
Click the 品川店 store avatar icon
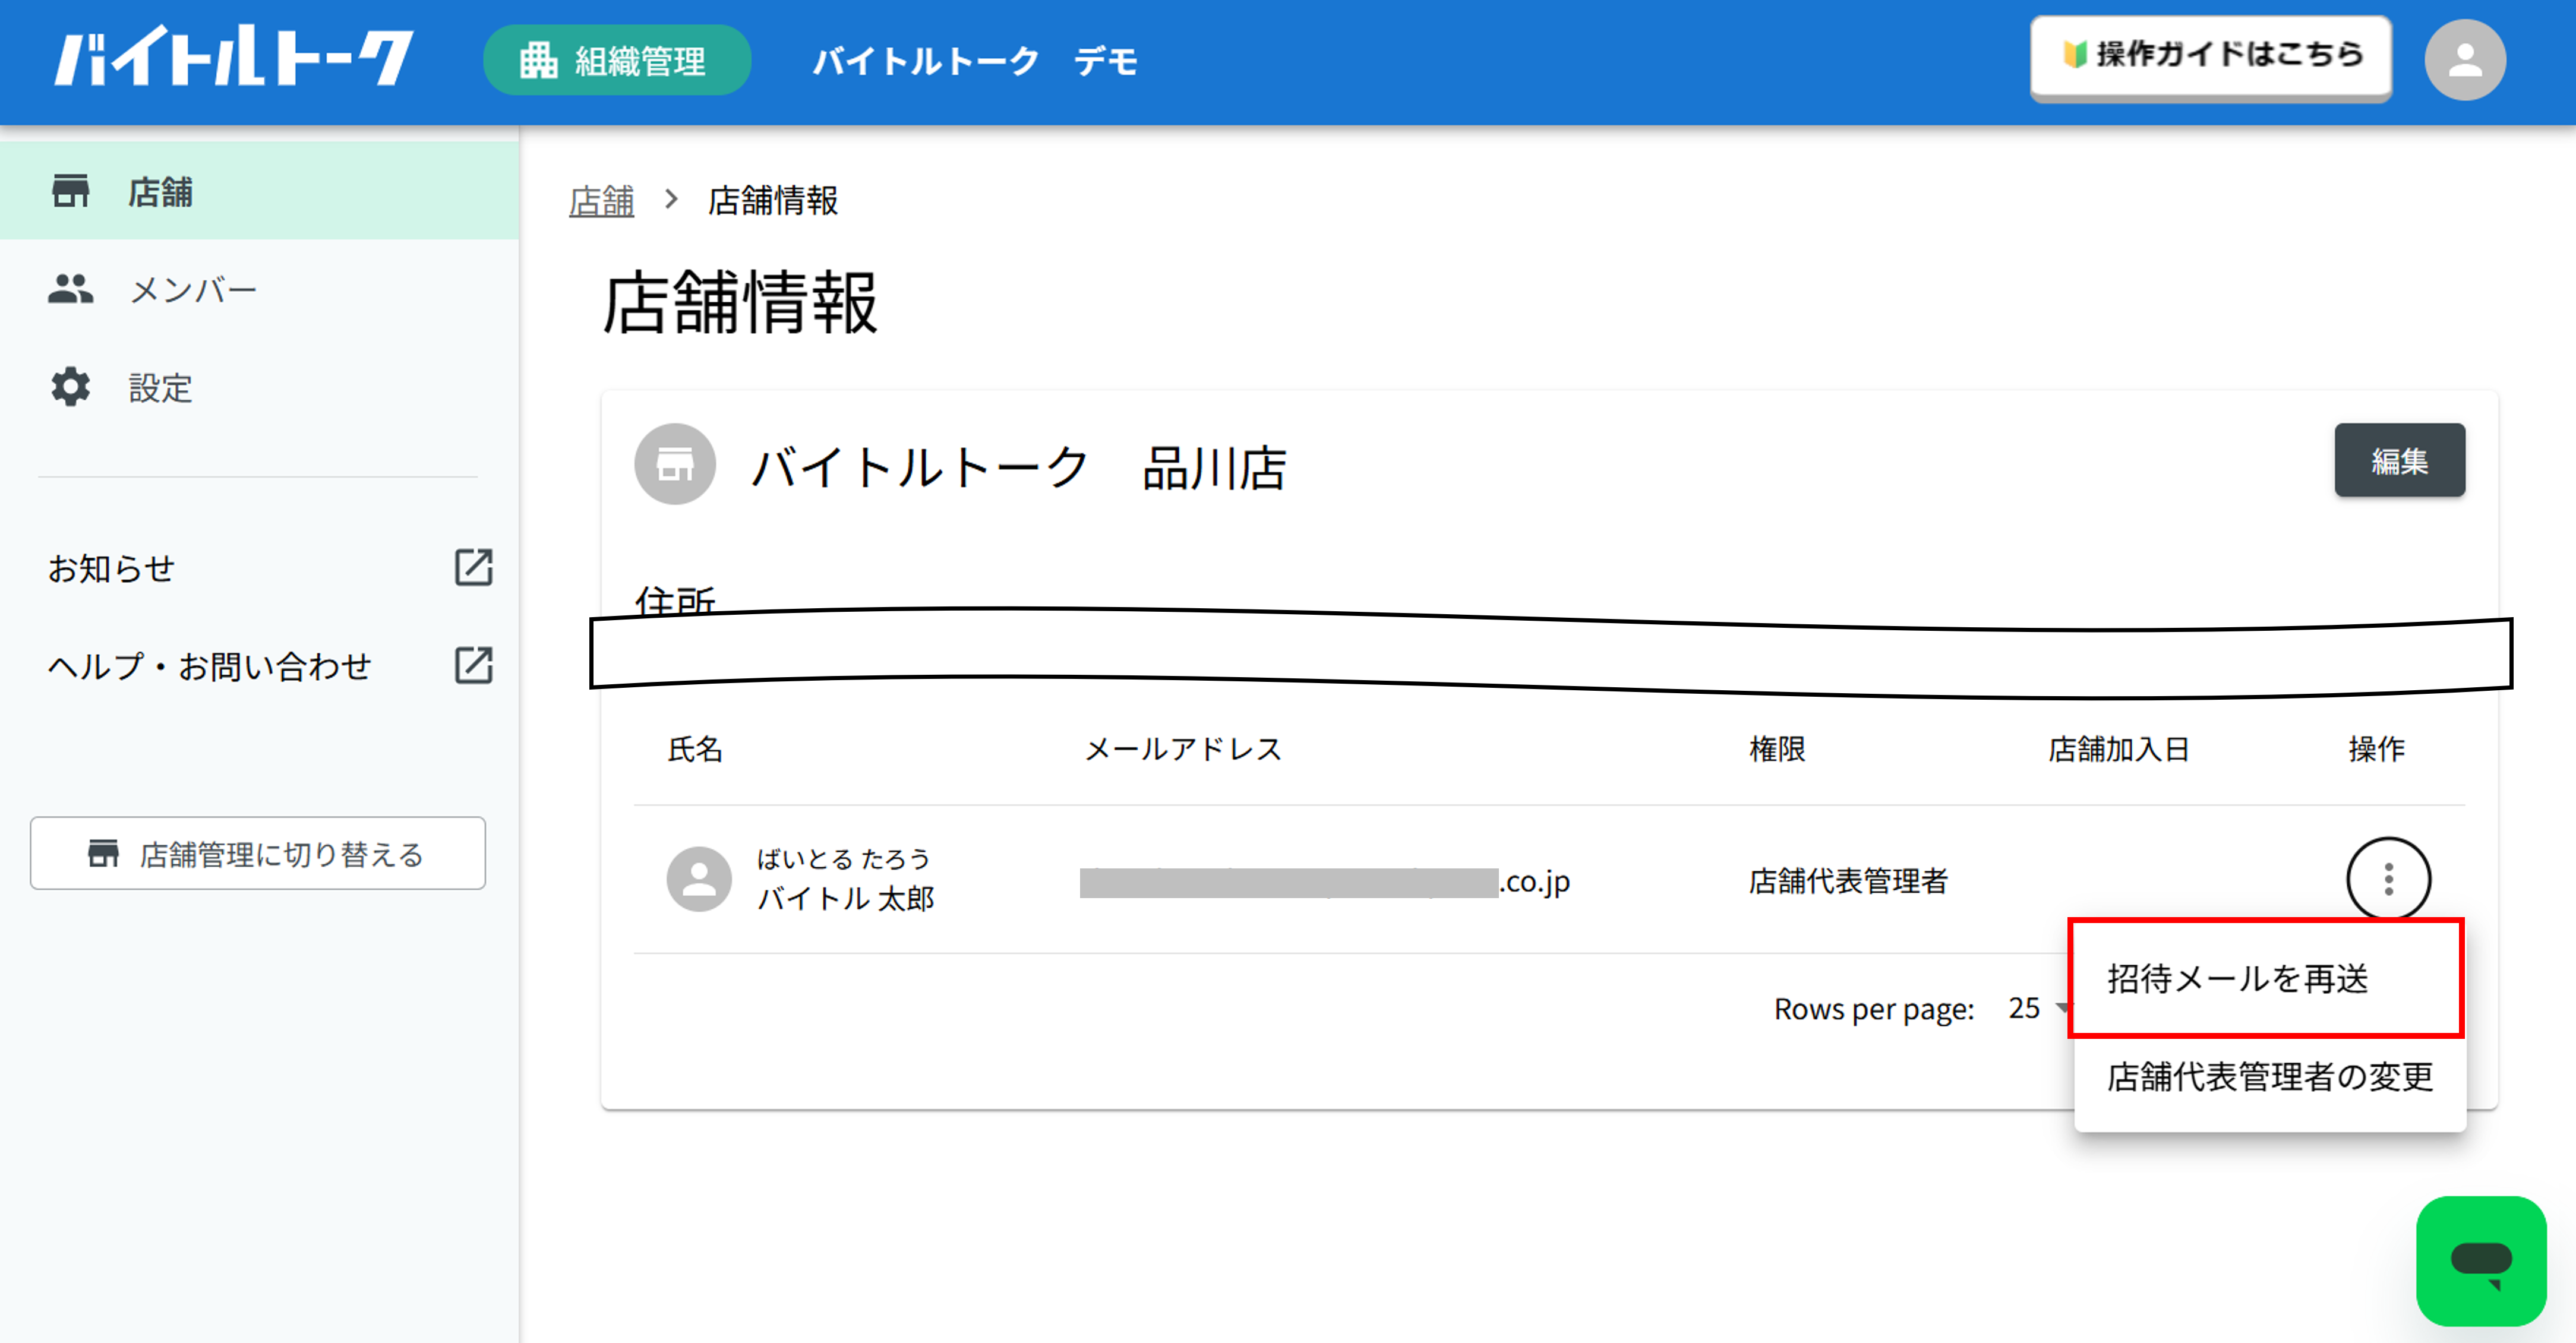click(x=675, y=464)
